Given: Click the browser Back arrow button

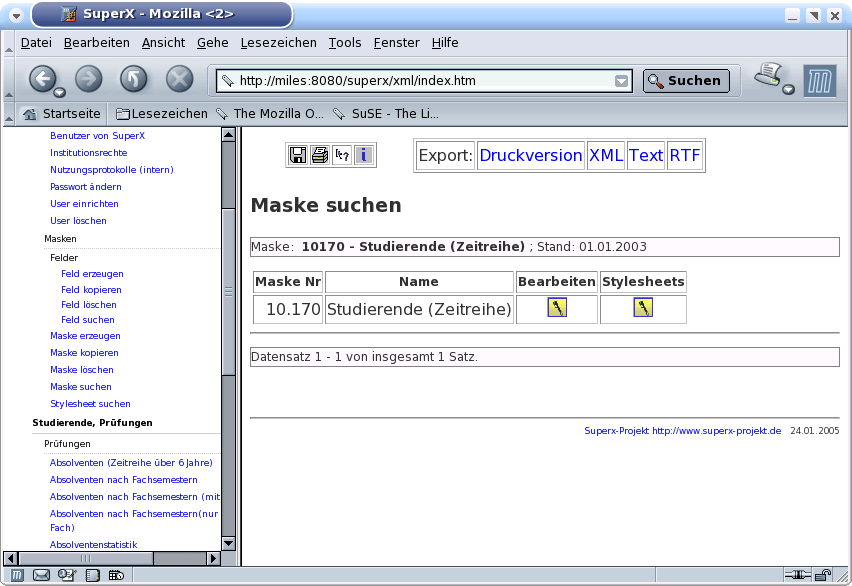Looking at the screenshot, I should coord(42,79).
